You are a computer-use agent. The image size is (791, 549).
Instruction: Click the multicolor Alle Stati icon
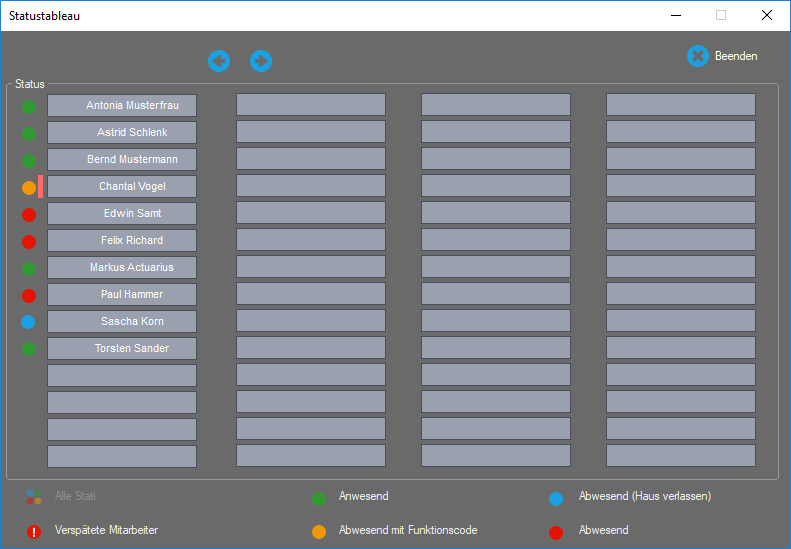[x=34, y=497]
